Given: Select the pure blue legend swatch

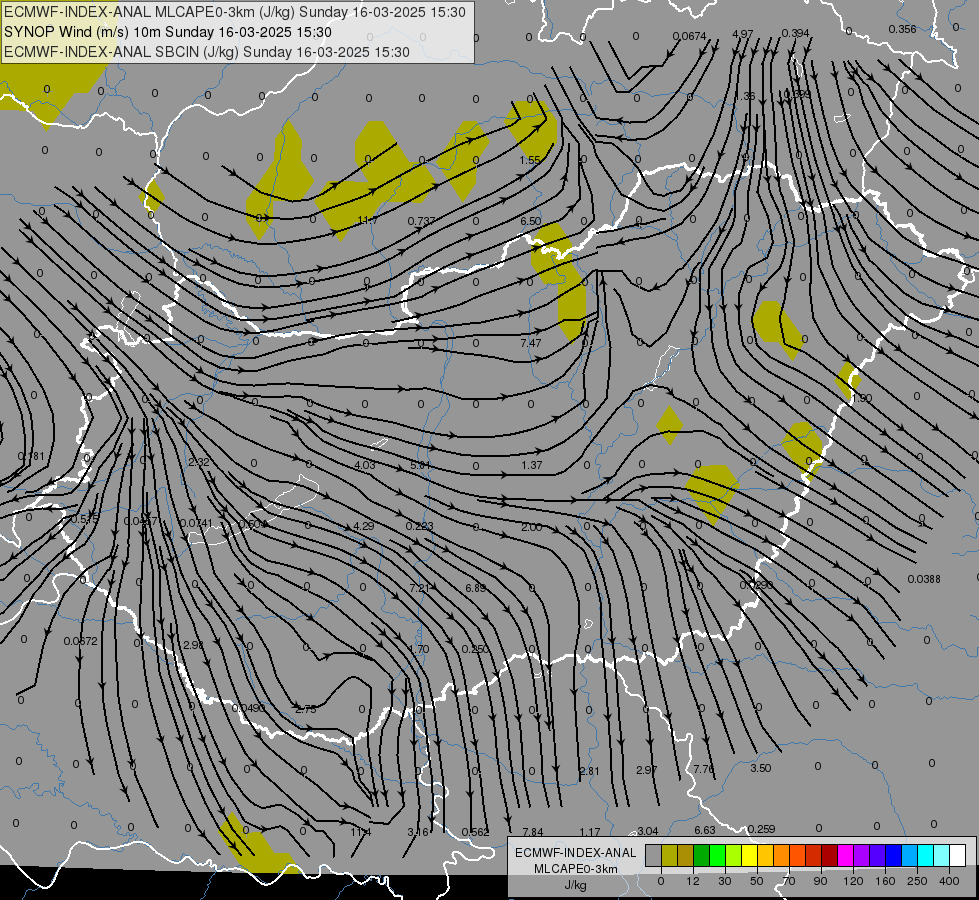Looking at the screenshot, I should (894, 855).
